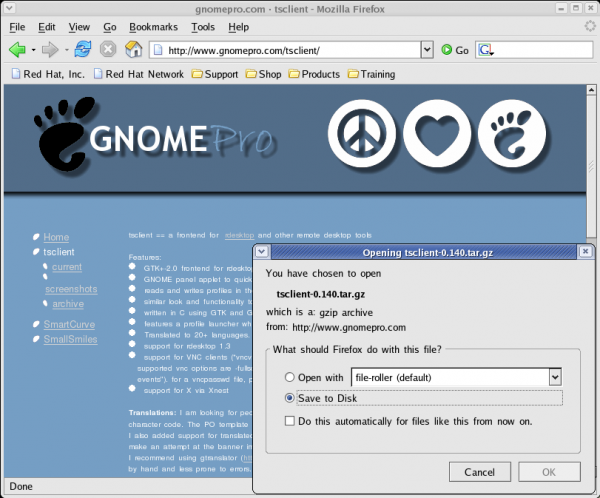Click the page icon in the address bar
The image size is (600, 498).
158,50
